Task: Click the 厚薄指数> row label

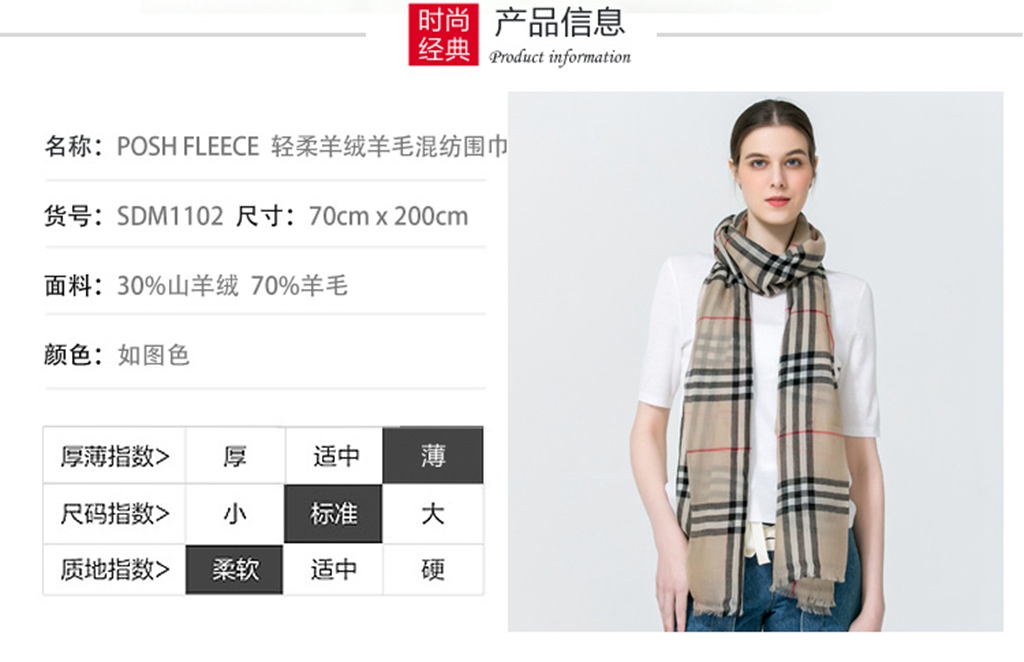Action: [x=115, y=456]
